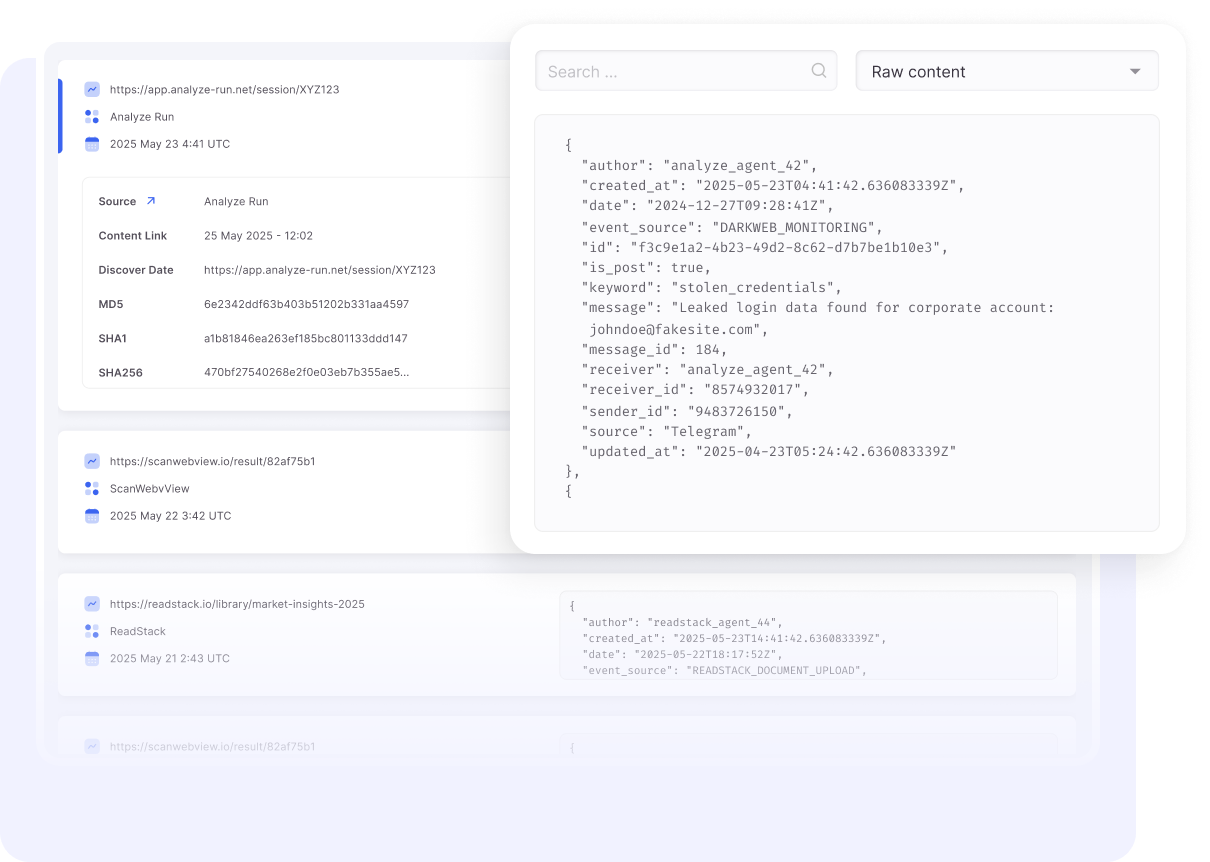The width and height of the screenshot is (1210, 862).
Task: Click calendar icon beside 2025 May 22 3:42 UTC
Action: click(x=92, y=516)
